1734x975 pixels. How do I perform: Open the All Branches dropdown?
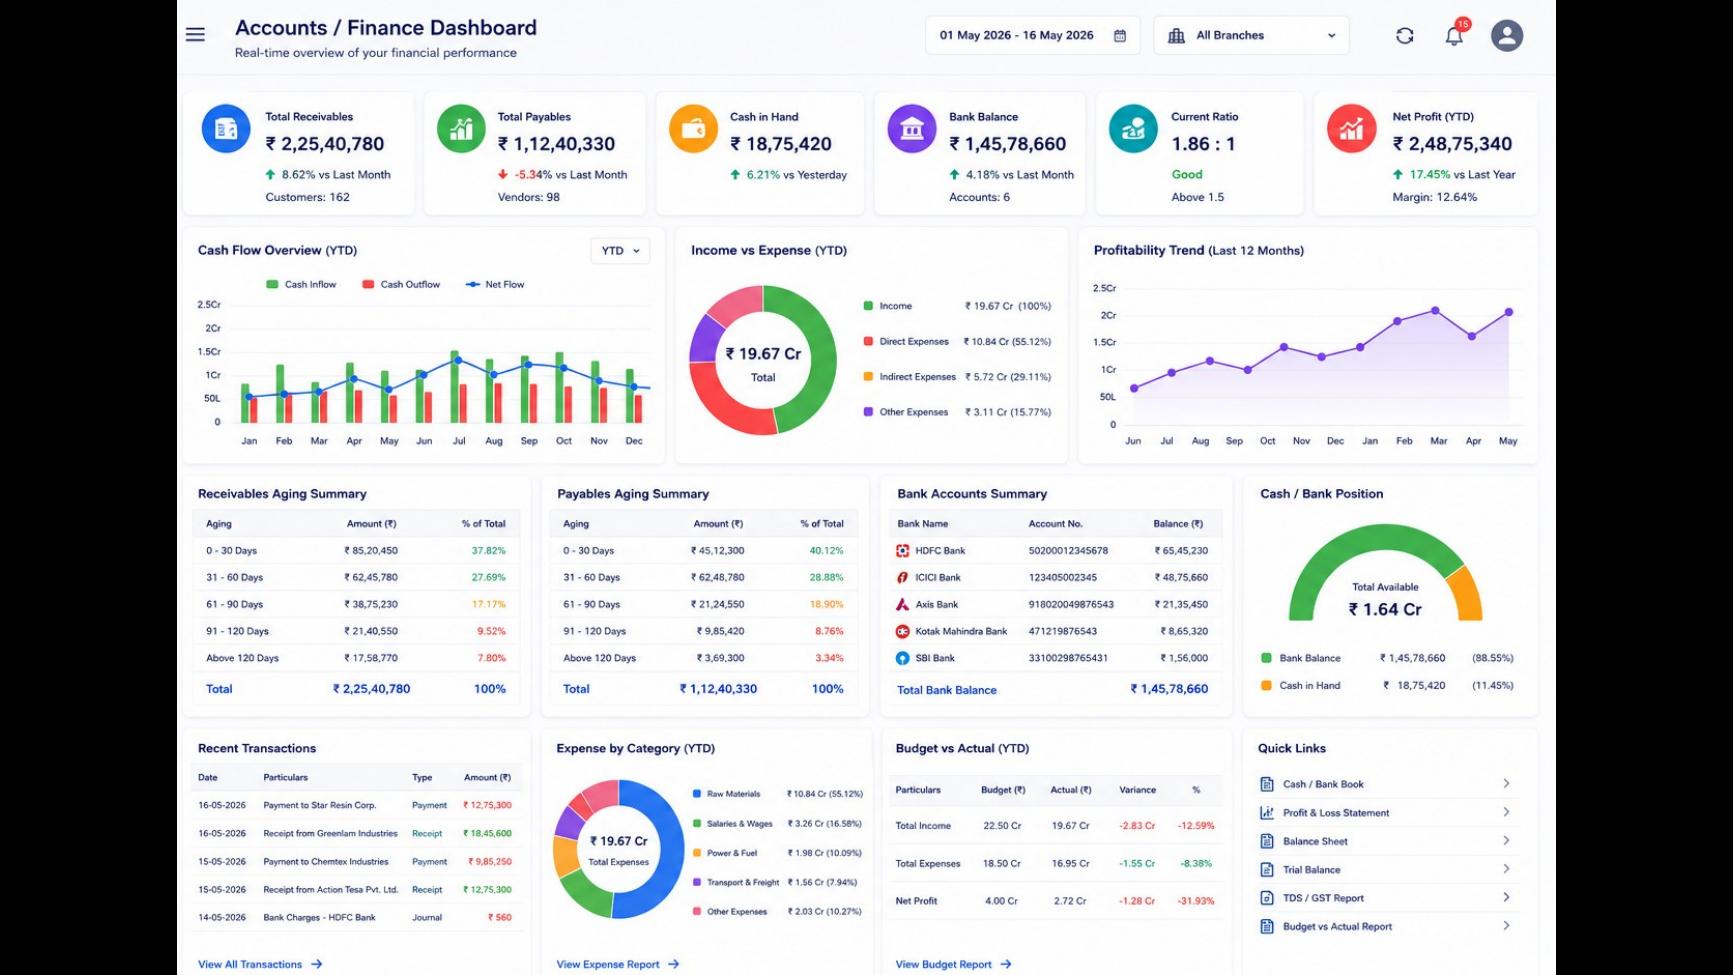pos(1250,36)
